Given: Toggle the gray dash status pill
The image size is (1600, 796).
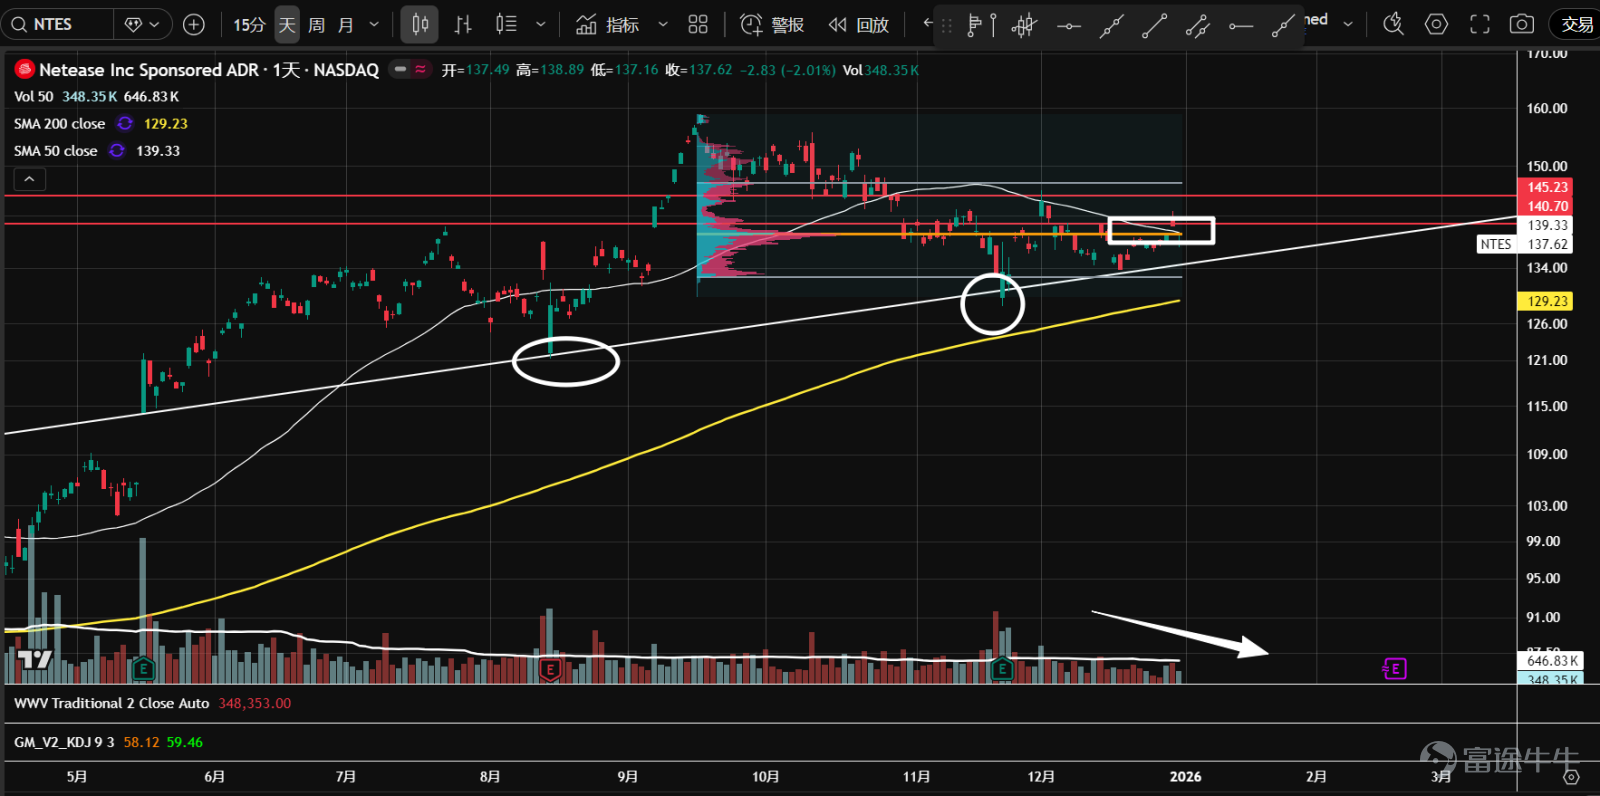Looking at the screenshot, I should (400, 69).
